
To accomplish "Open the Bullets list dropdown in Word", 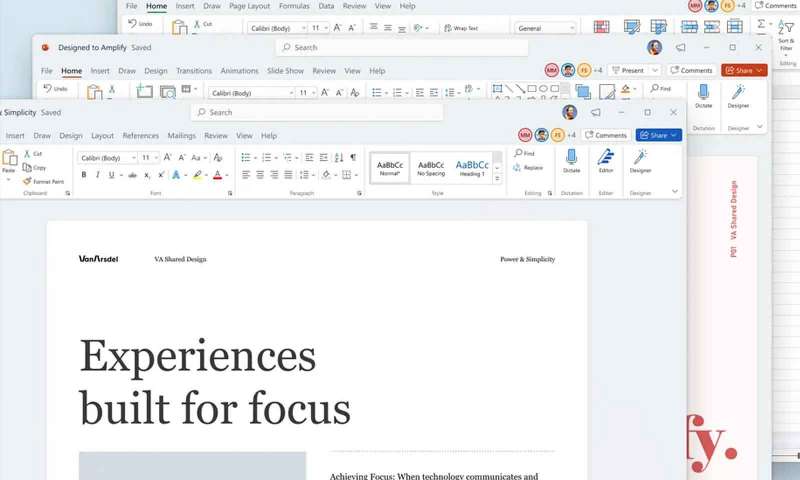I will (x=255, y=158).
